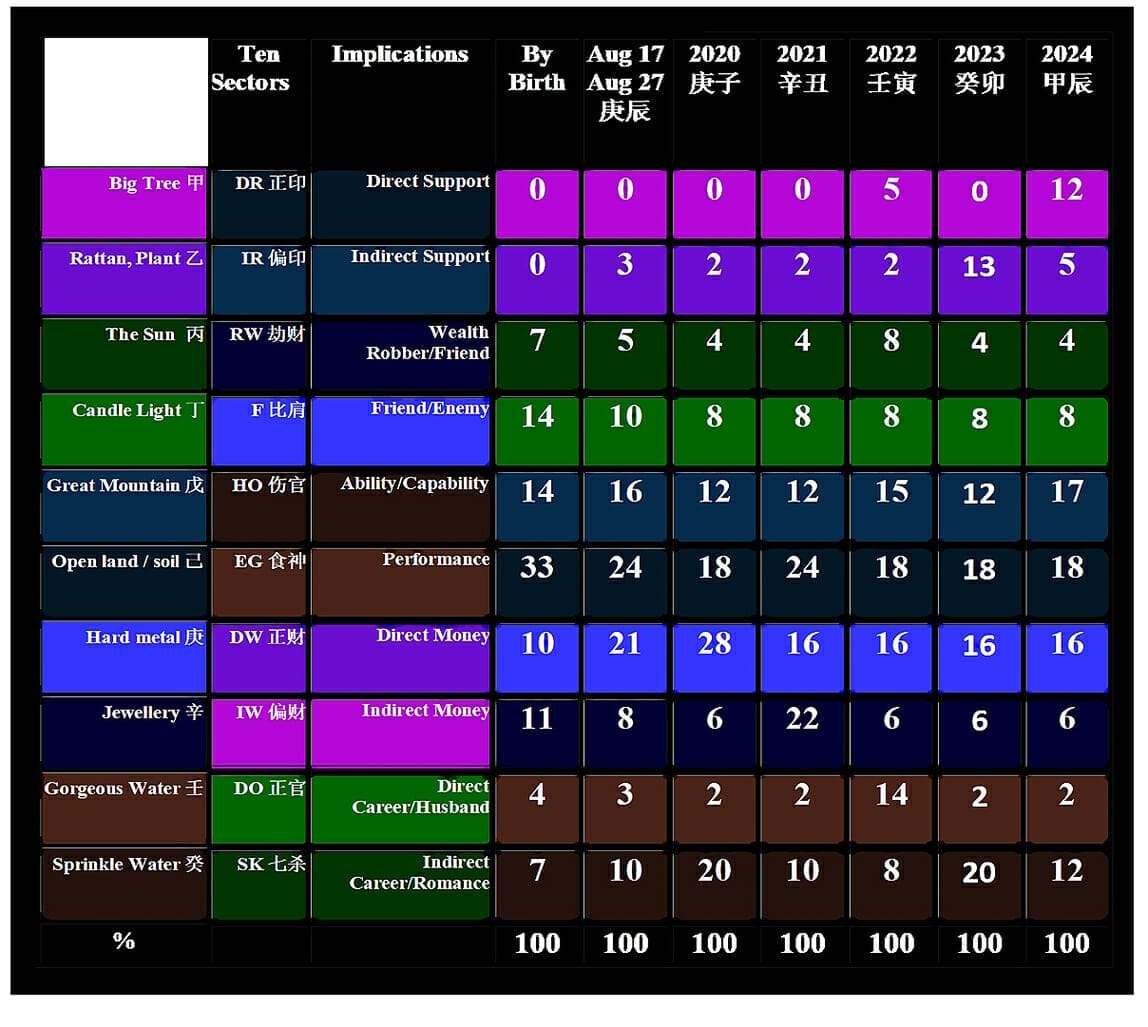The image size is (1148, 1027).
Task: Click the blank white cell in the top-left corner
Action: (126, 102)
